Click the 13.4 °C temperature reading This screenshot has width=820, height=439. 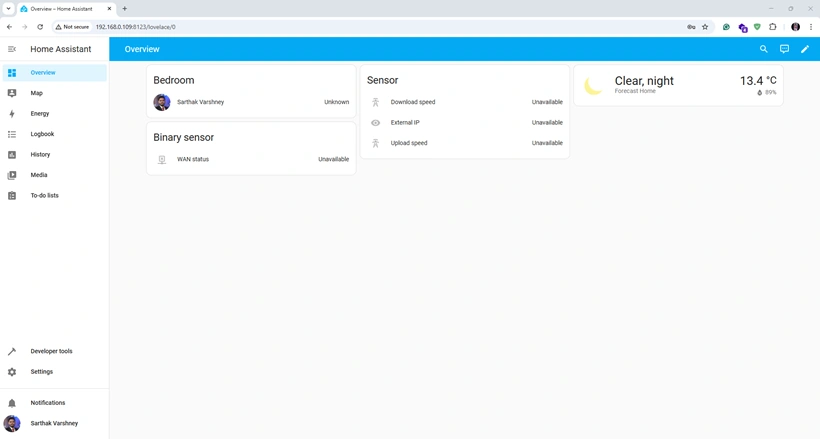758,81
